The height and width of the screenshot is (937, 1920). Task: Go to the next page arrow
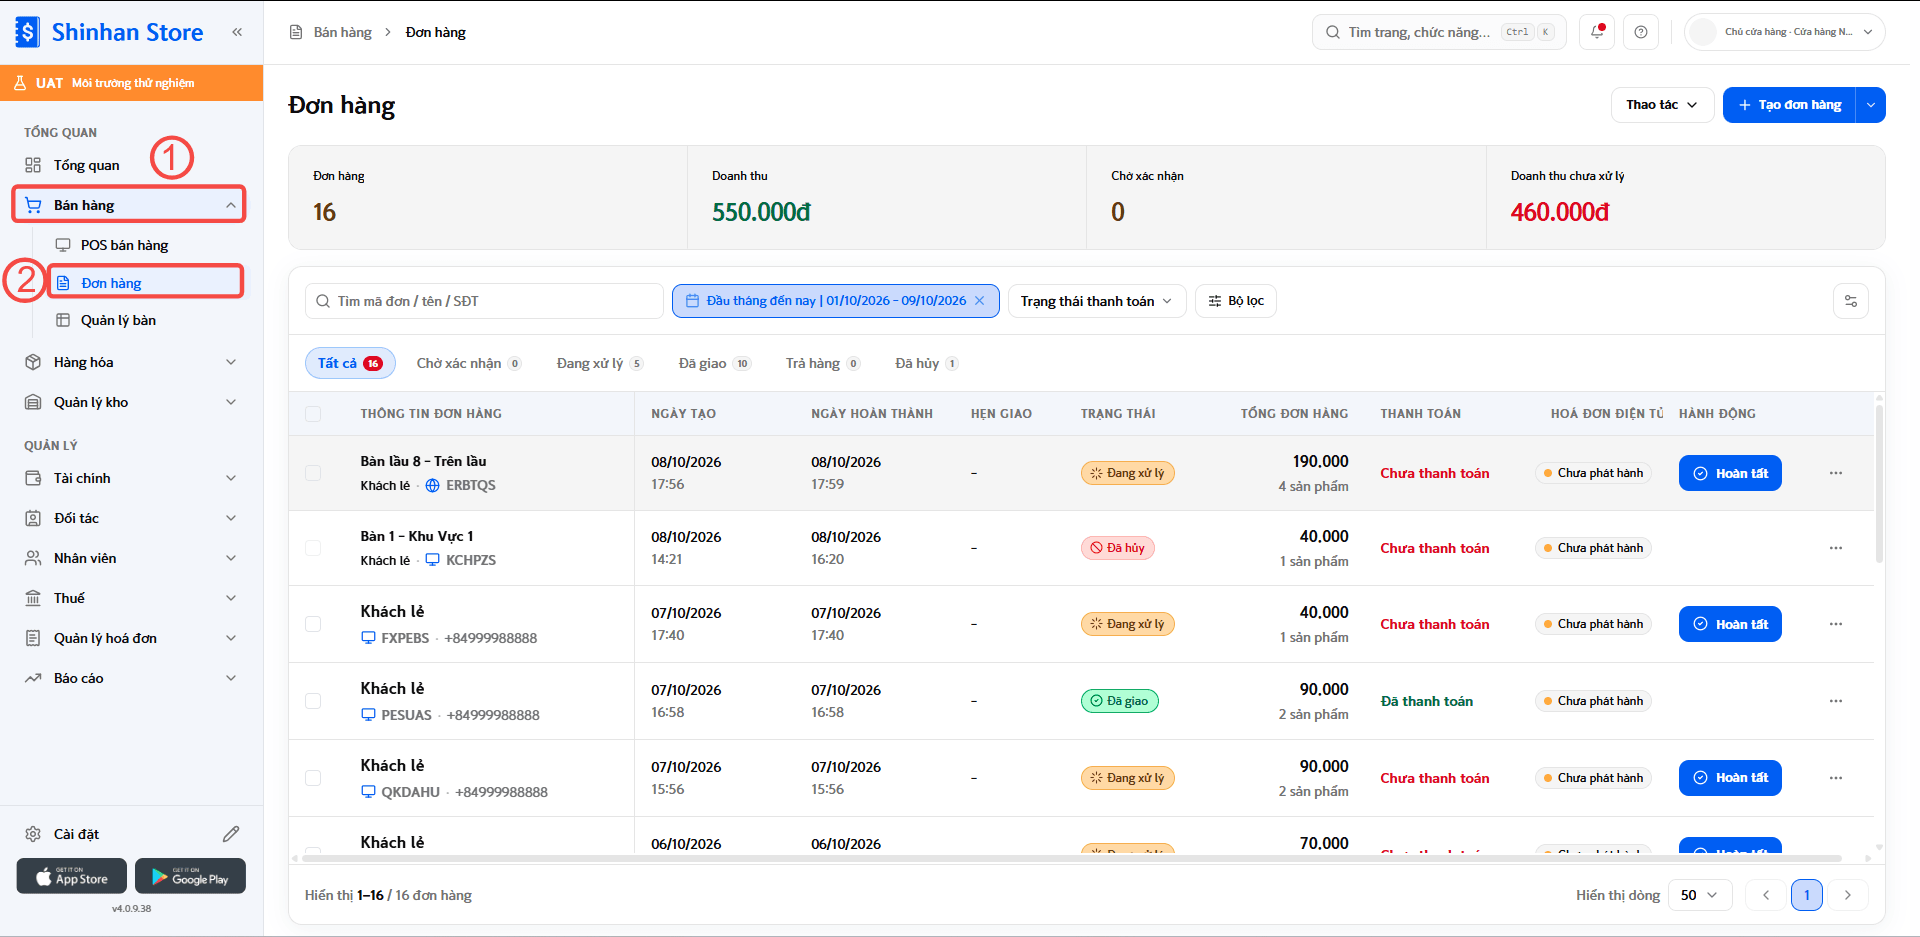point(1848,895)
